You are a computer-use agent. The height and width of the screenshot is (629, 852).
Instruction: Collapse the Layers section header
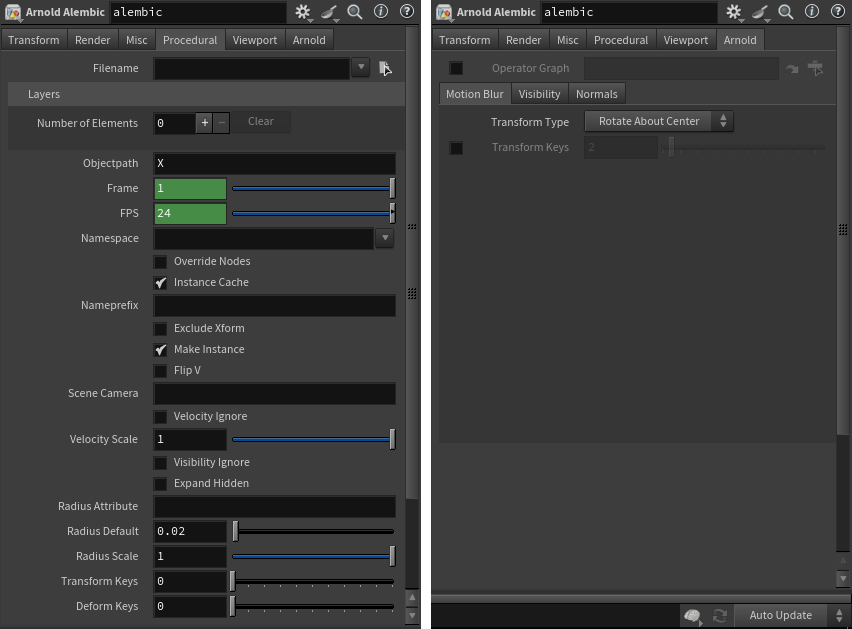click(206, 94)
